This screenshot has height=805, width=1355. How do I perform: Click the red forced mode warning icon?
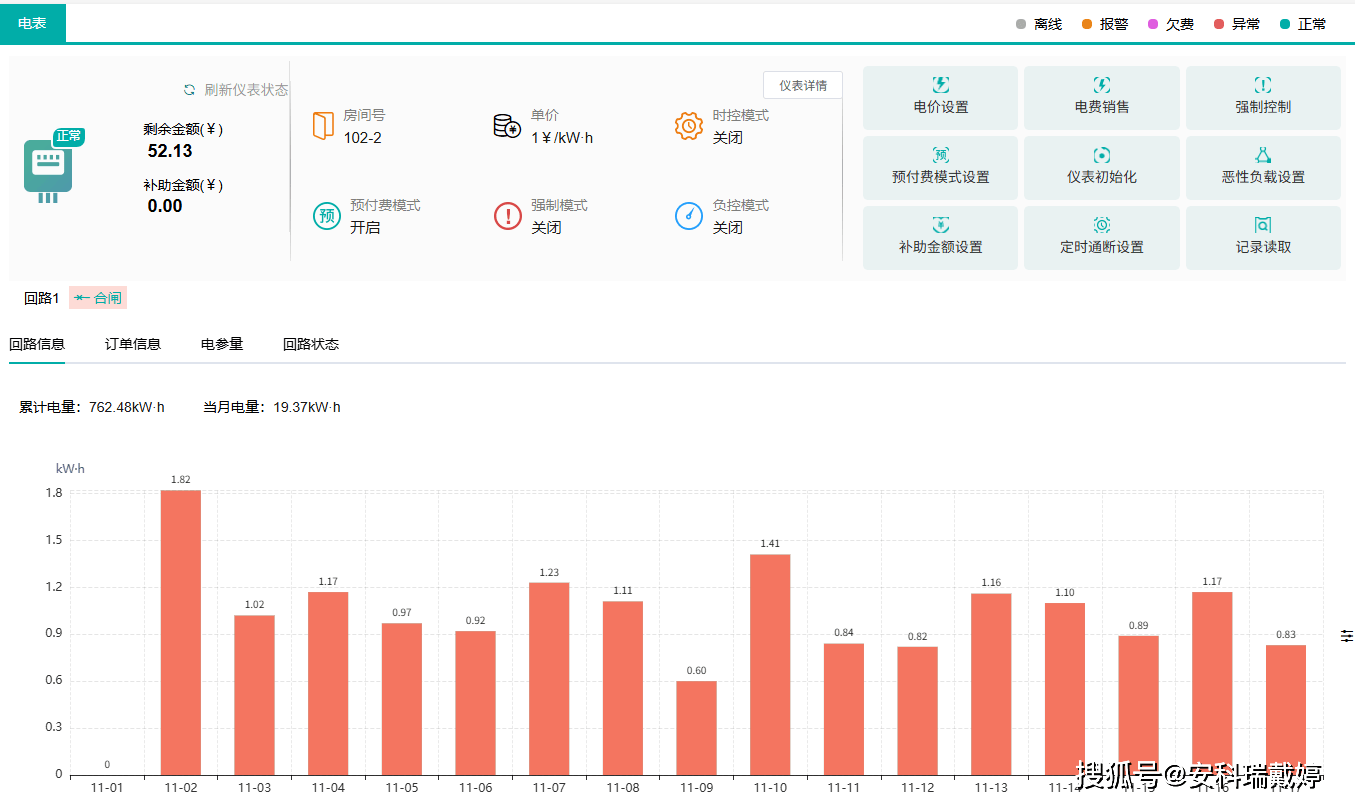(508, 215)
